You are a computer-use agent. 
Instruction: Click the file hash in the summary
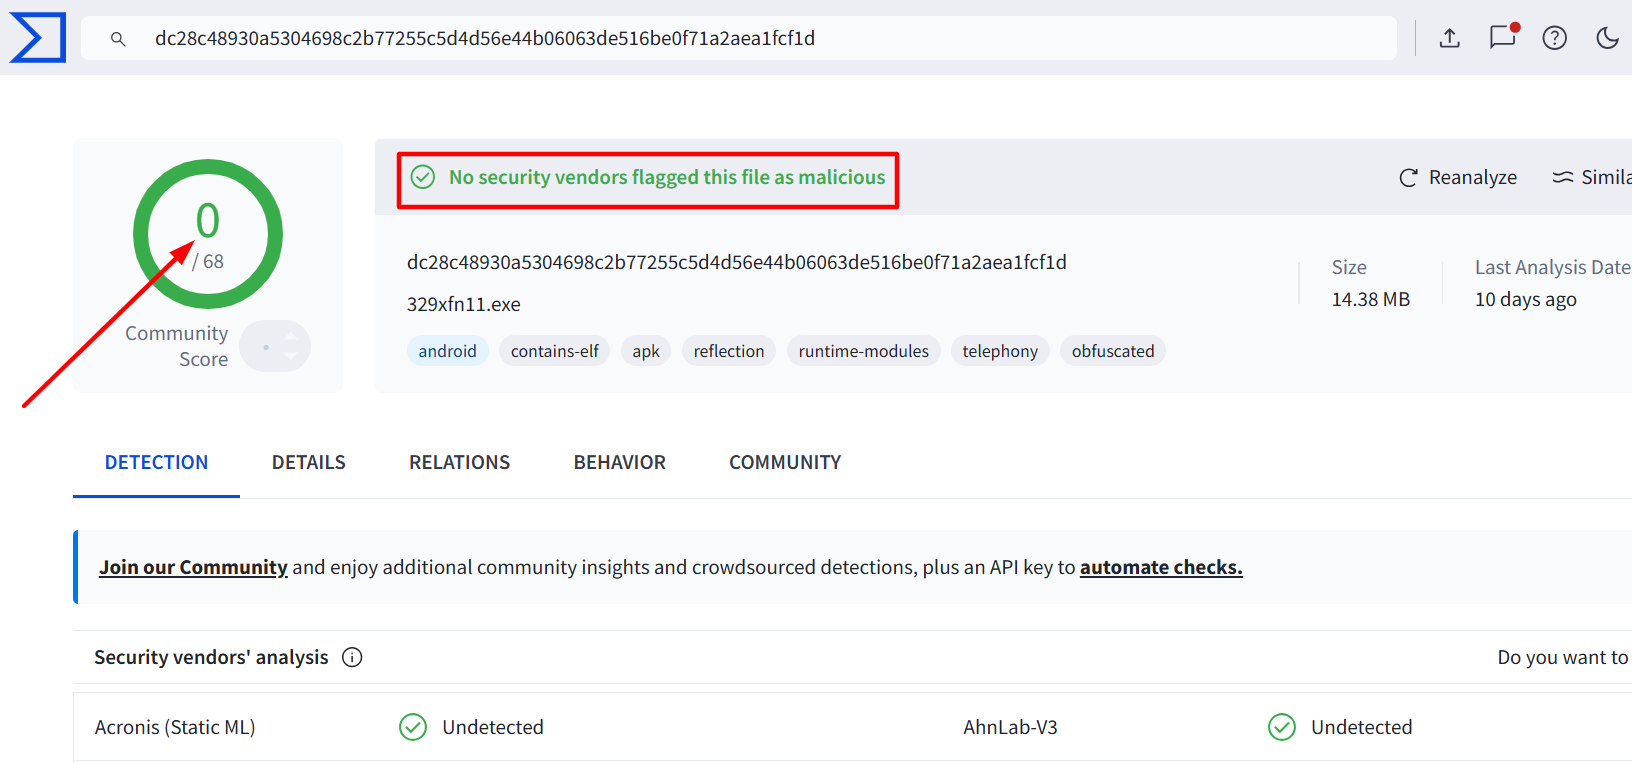pos(737,262)
